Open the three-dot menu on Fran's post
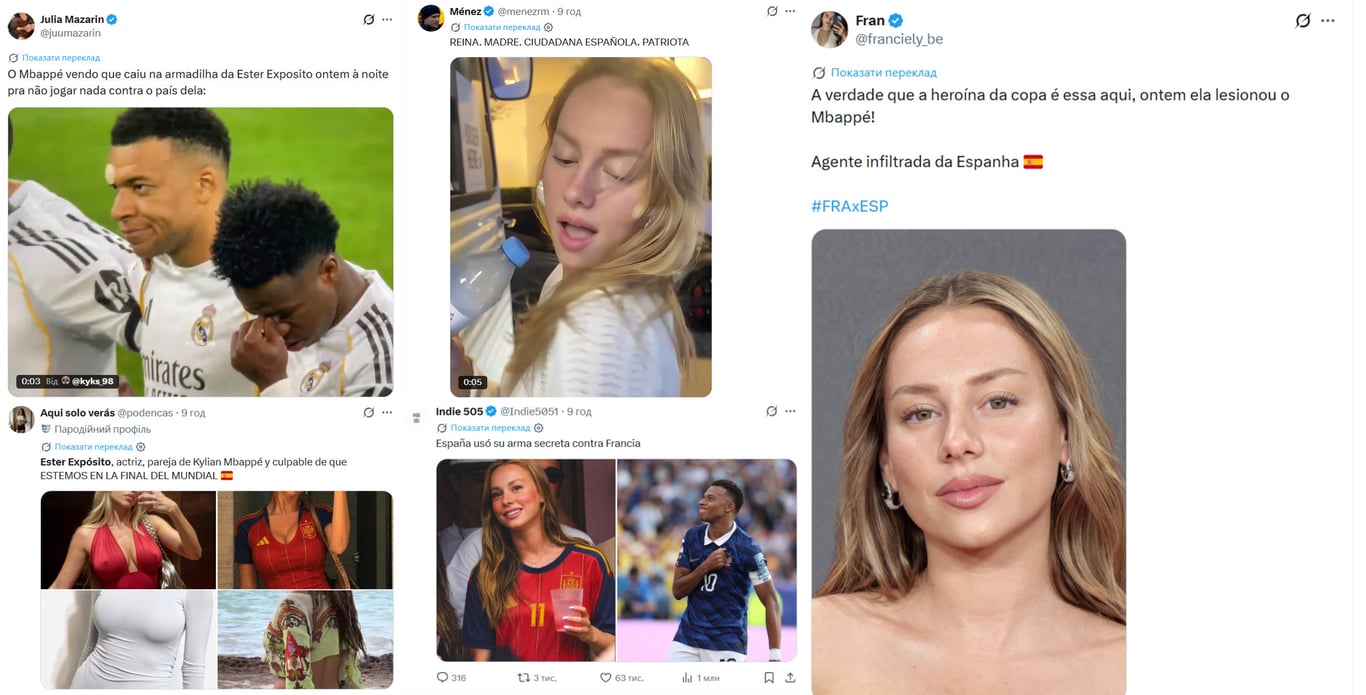 click(1328, 20)
